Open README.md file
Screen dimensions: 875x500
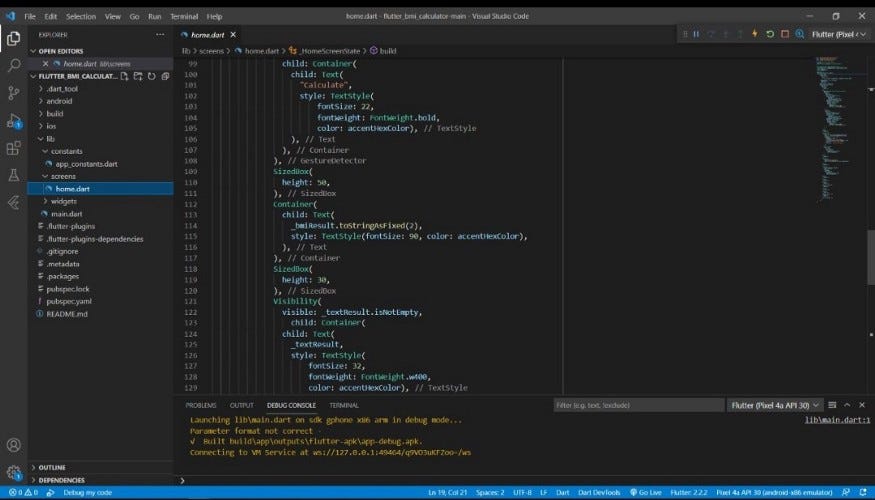67,314
